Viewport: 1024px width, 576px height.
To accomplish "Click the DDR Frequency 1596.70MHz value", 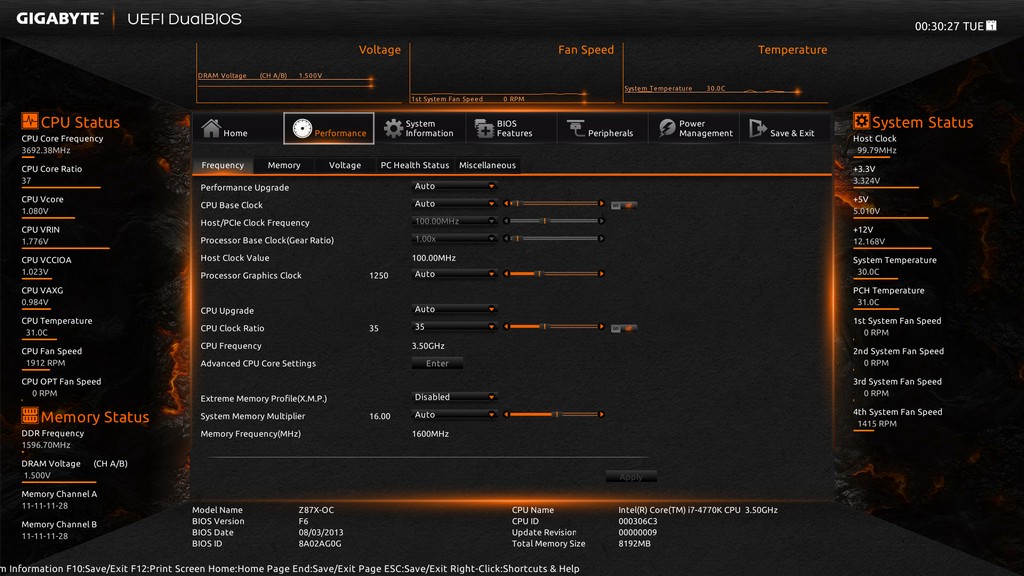I will 46,445.
